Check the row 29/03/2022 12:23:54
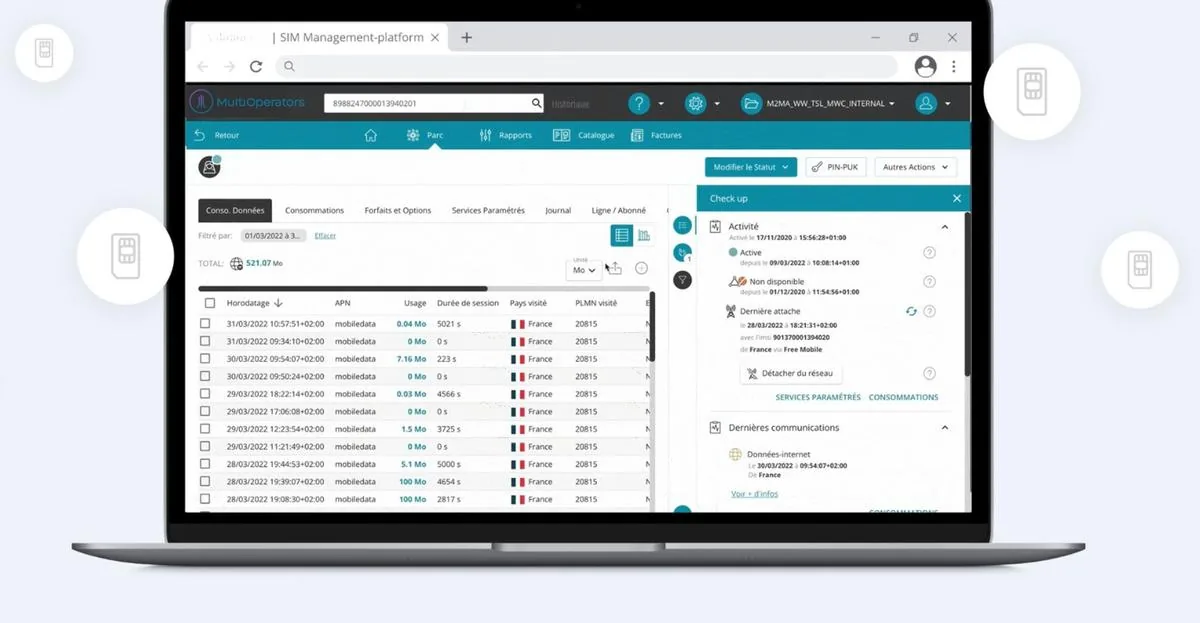1200x623 pixels. point(205,429)
